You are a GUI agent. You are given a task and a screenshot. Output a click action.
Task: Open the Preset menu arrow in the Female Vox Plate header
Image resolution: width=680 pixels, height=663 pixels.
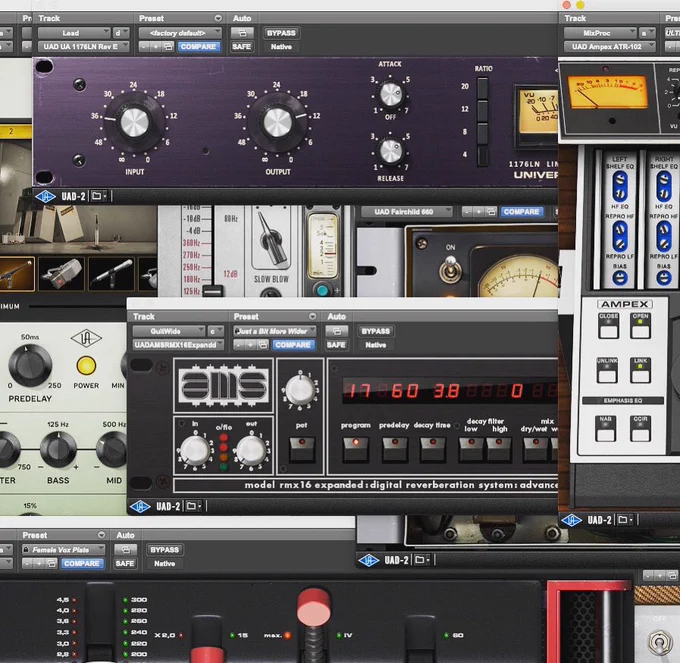[101, 535]
